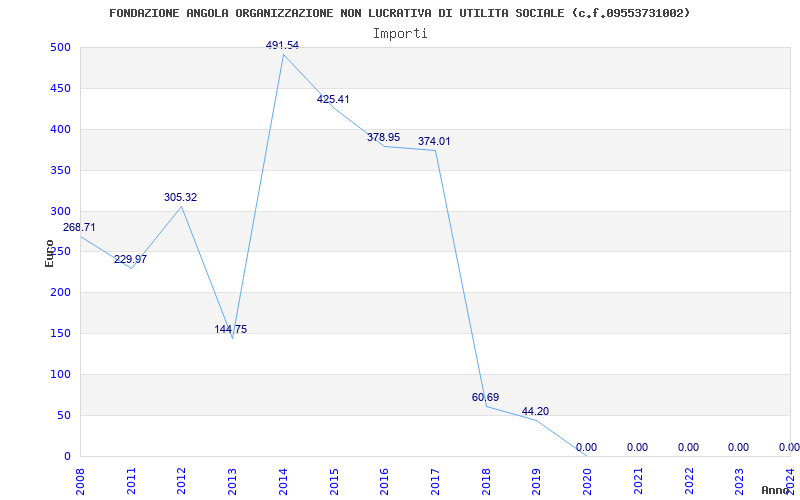Click the y-axis value 350
800x500 pixels.
click(60, 170)
